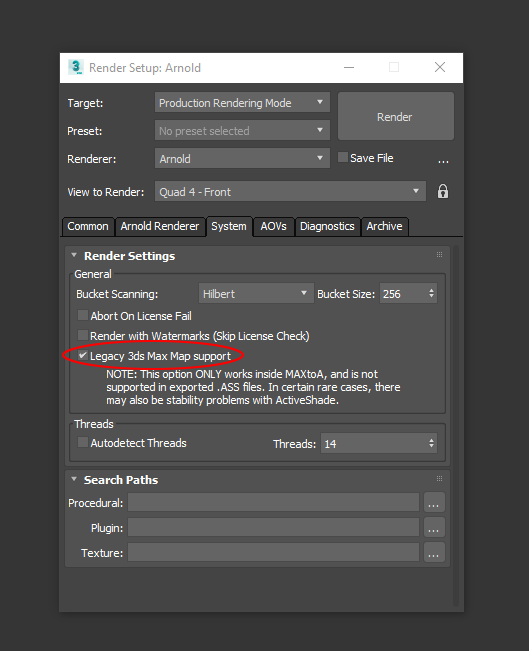The height and width of the screenshot is (651, 529).
Task: Adjust the Bucket Size spinner arrows
Action: (x=431, y=293)
